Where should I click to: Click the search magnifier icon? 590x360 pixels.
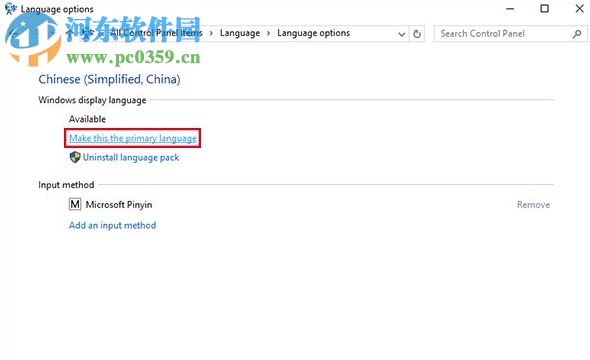[577, 34]
